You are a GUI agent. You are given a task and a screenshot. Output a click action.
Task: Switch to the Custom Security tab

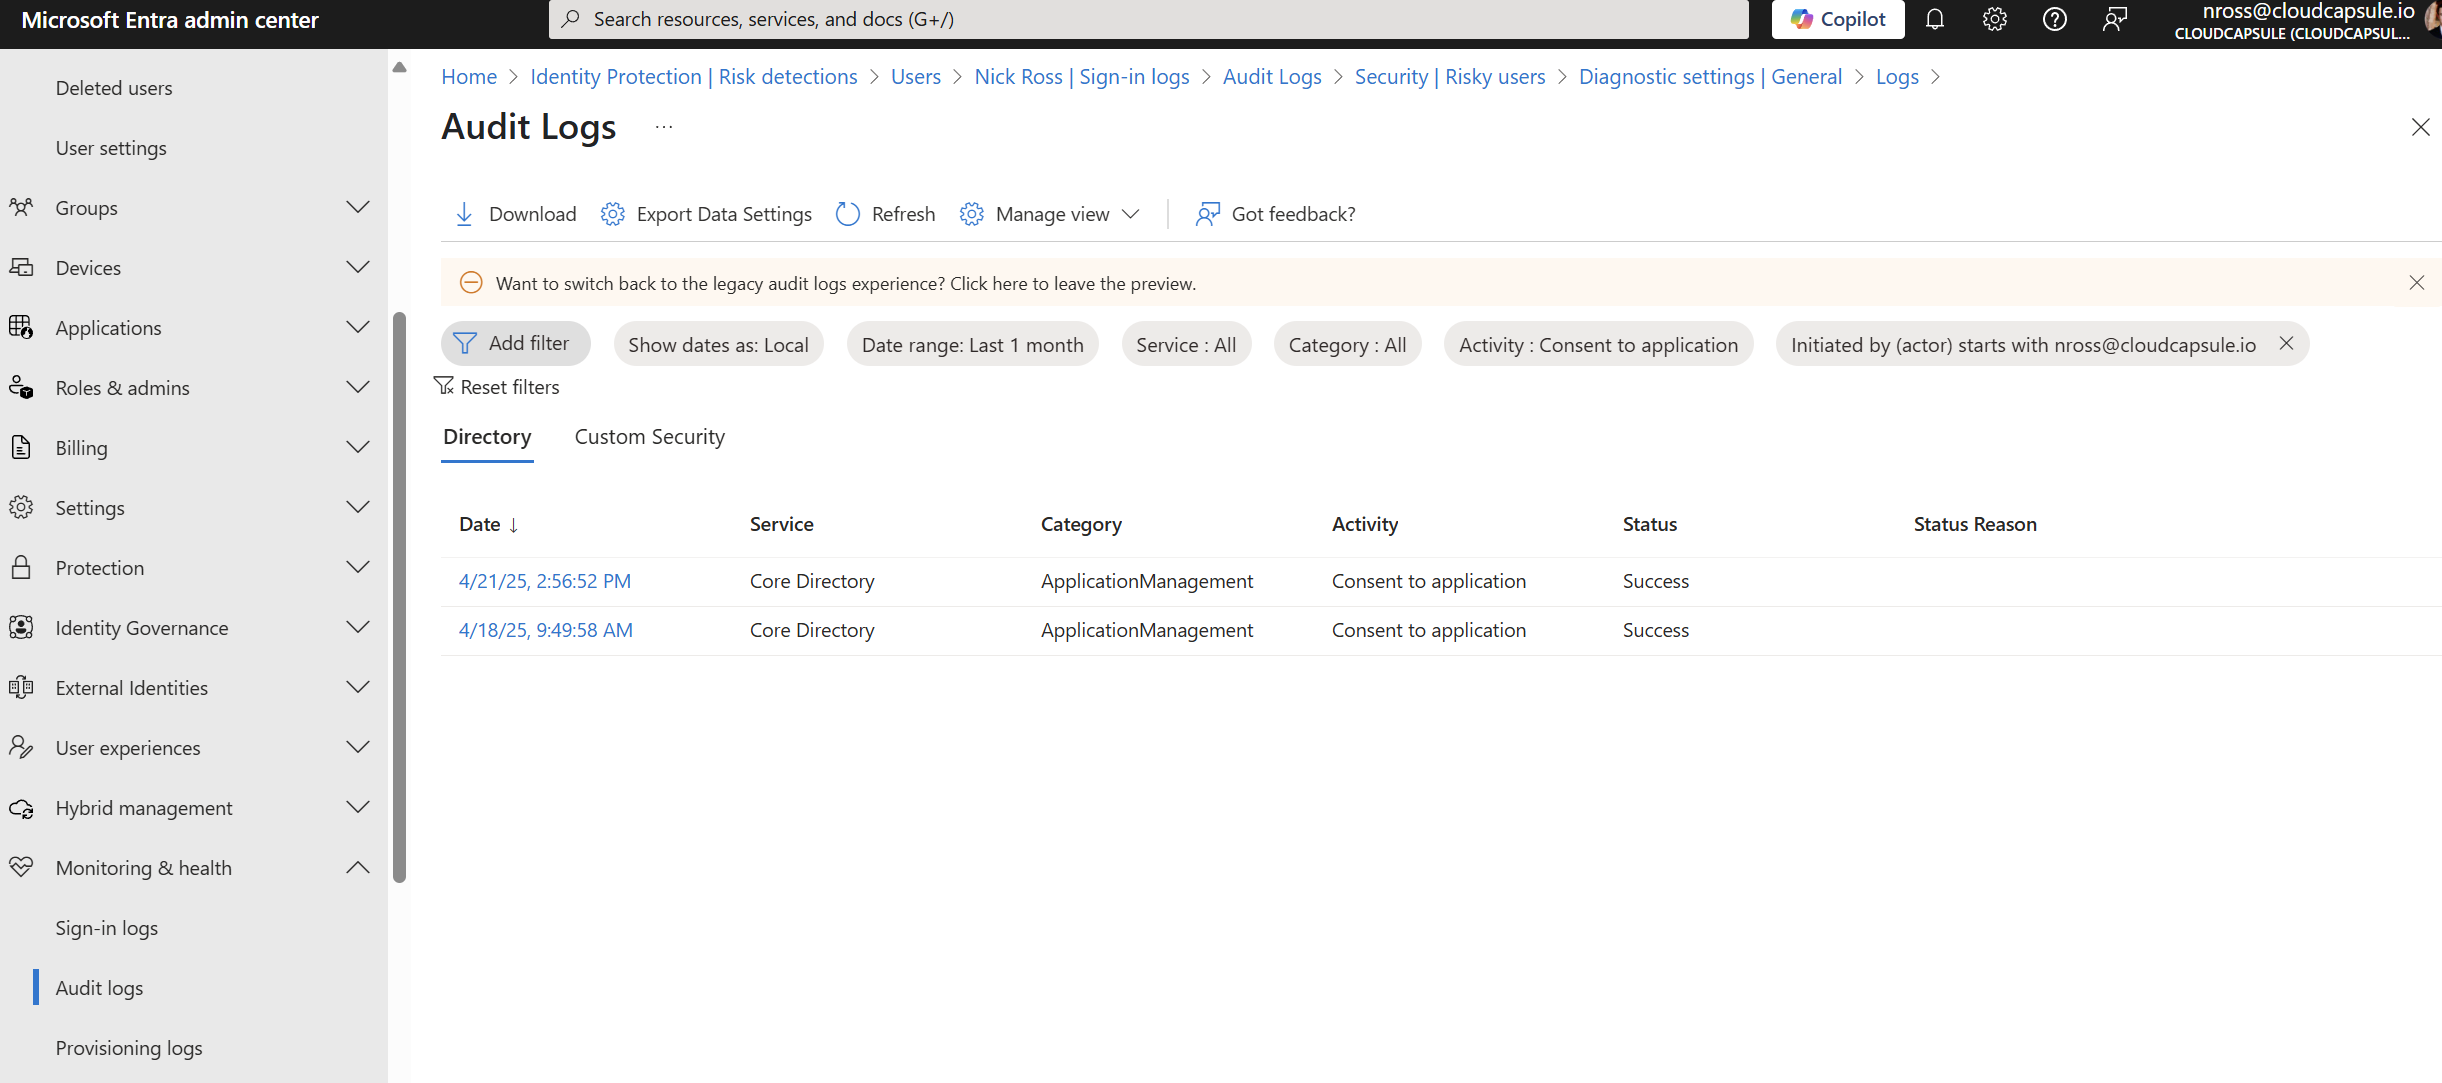(650, 437)
